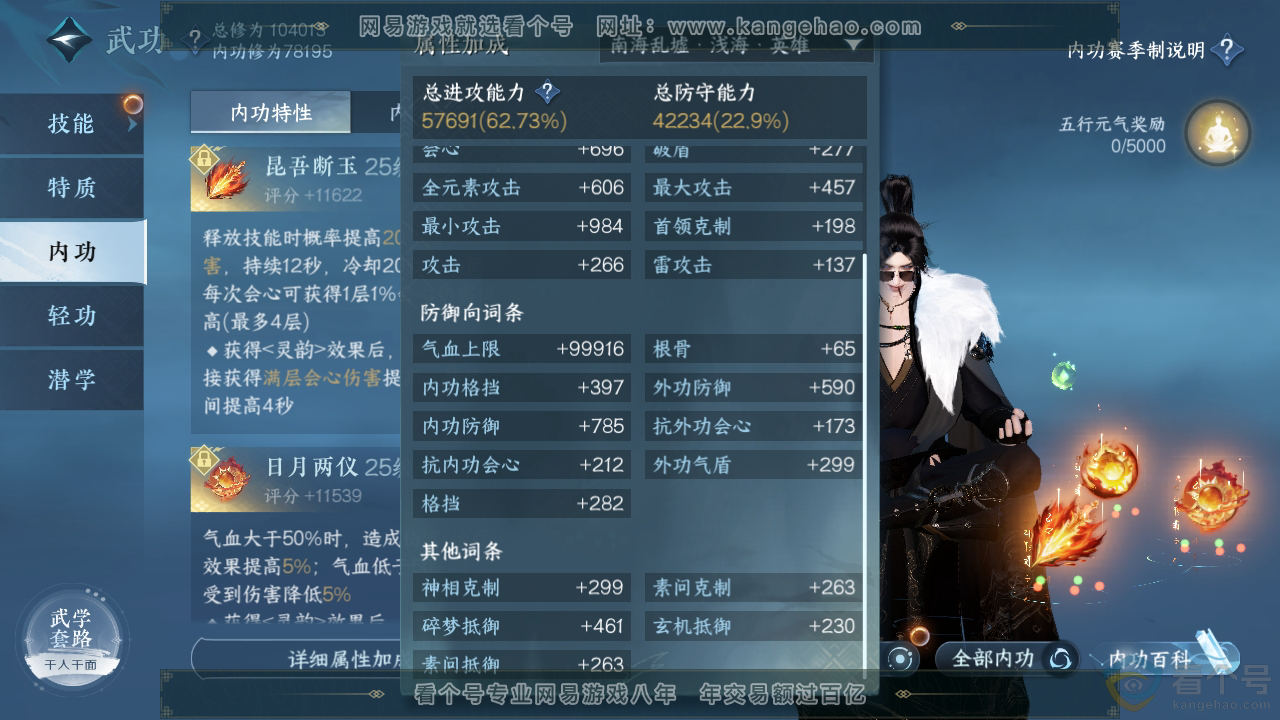Click the 抗内功会心 +212 row

coord(522,465)
